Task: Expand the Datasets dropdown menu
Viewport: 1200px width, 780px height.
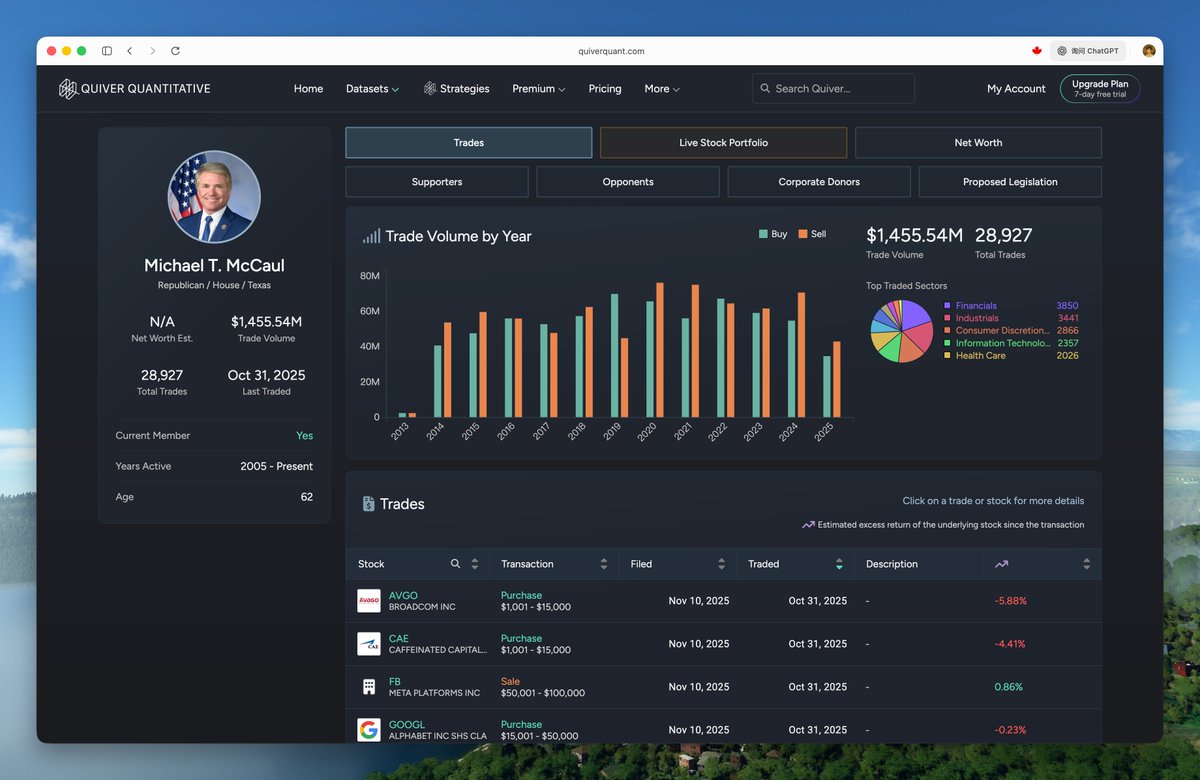Action: pyautogui.click(x=372, y=89)
